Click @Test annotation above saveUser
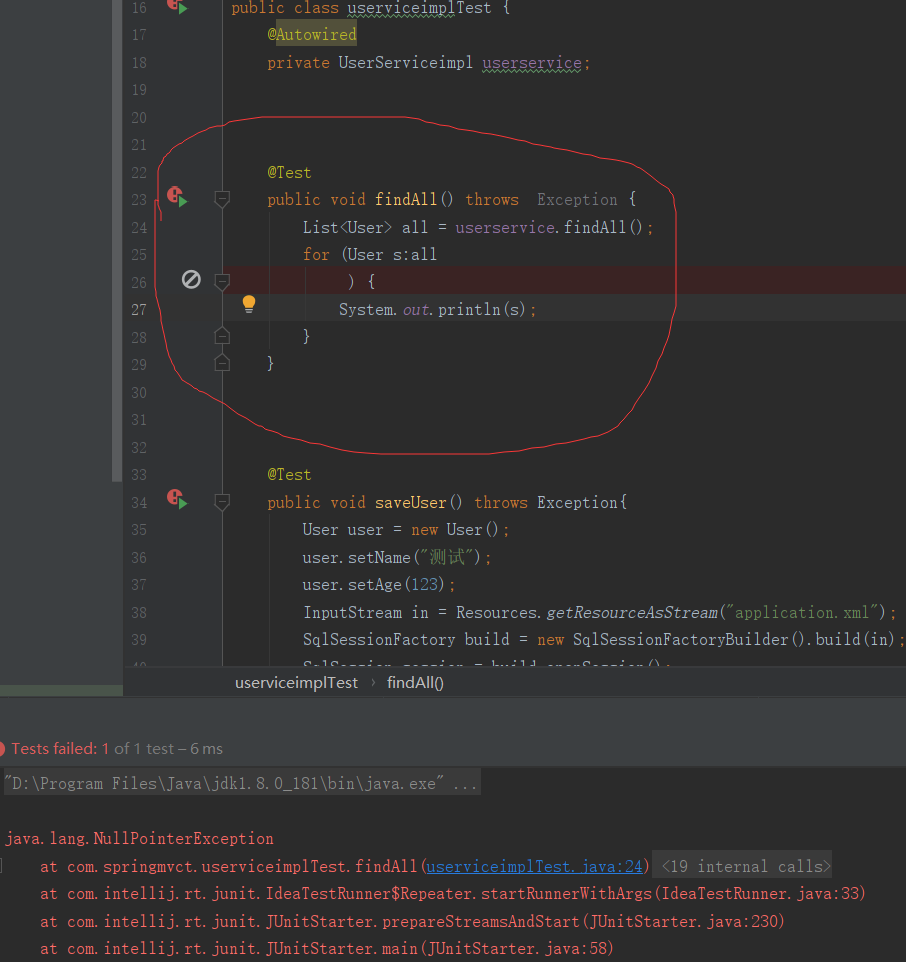Image resolution: width=906 pixels, height=962 pixels. (x=289, y=475)
